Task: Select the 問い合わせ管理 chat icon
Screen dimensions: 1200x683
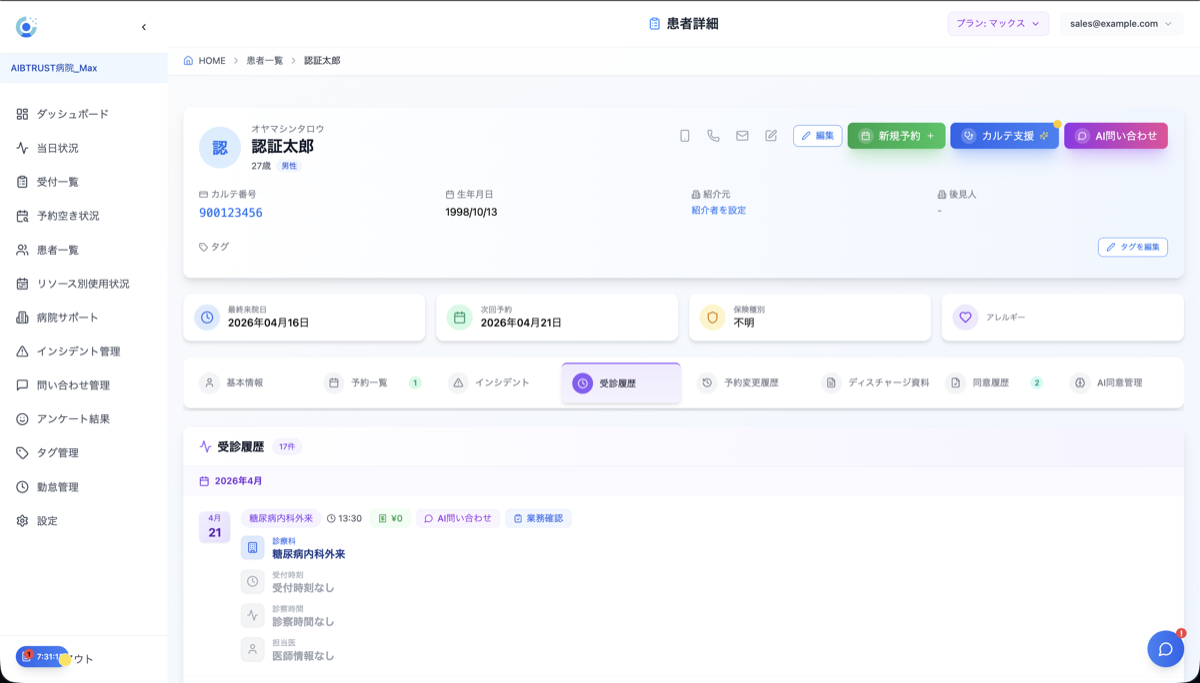Action: (x=24, y=385)
